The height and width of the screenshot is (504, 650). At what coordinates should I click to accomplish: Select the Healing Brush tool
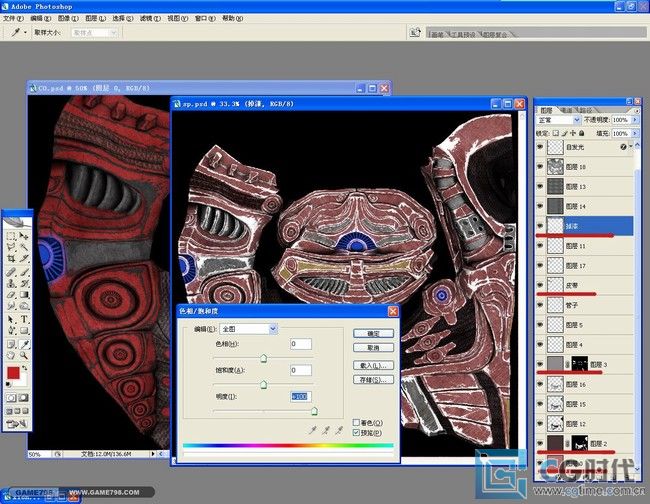coord(11,272)
